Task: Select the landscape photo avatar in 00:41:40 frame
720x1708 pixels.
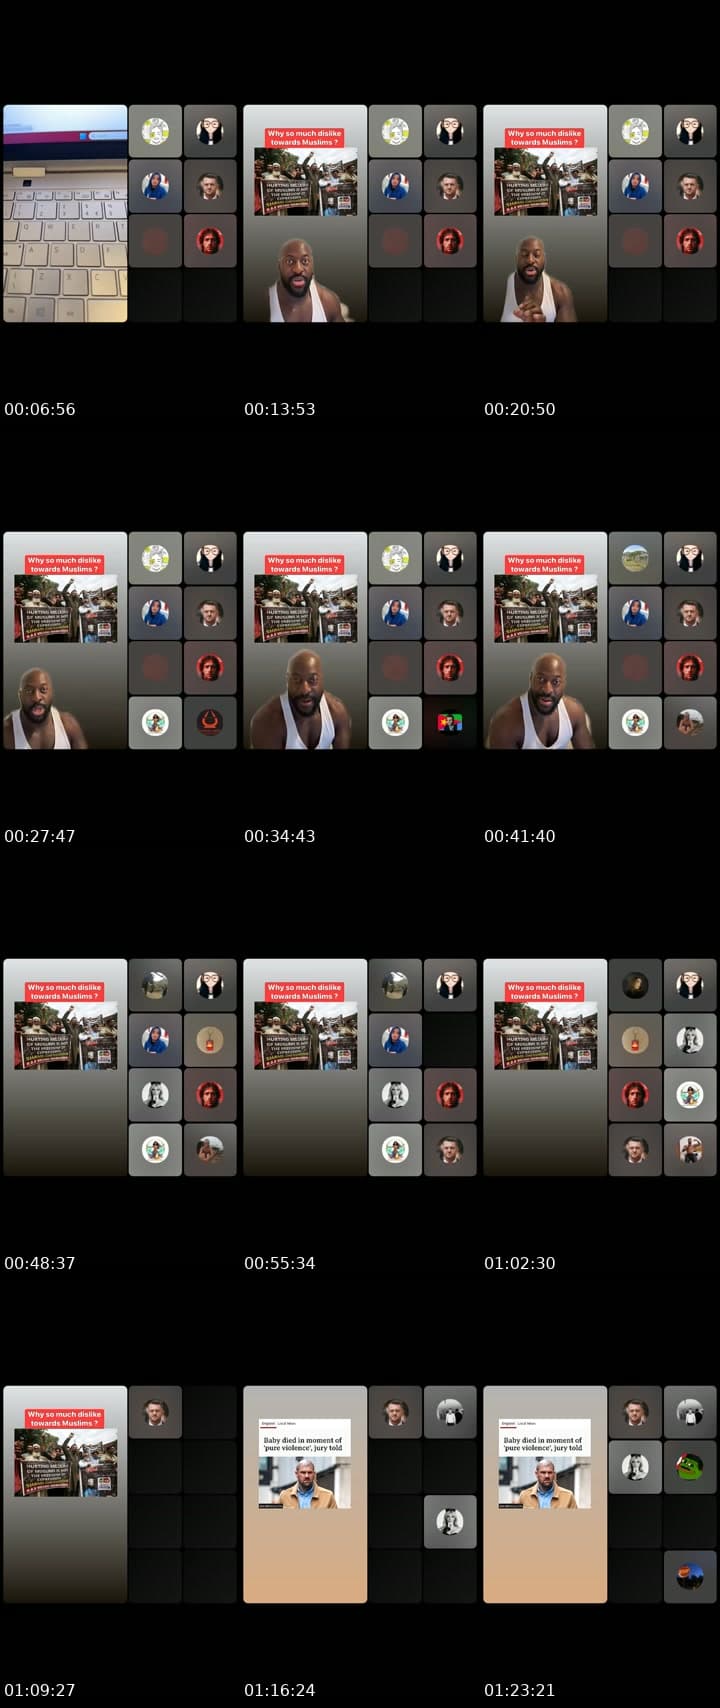Action: click(635, 558)
